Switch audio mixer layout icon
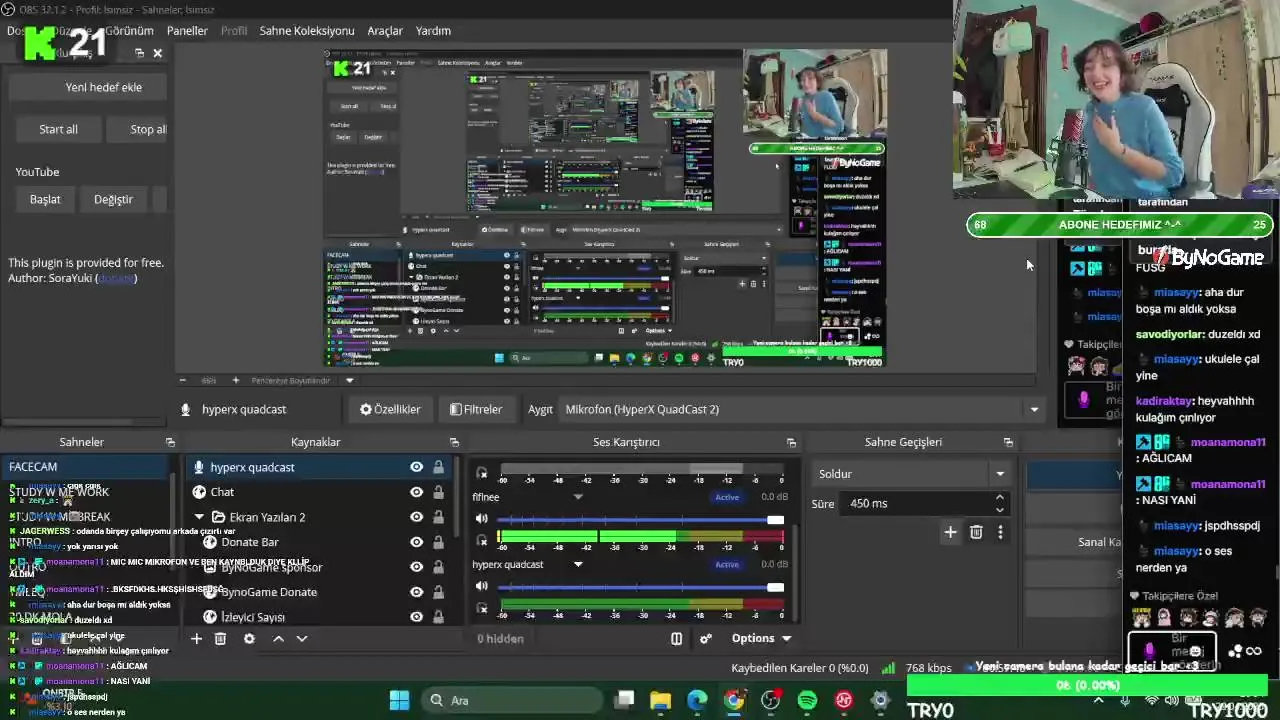 pos(676,638)
